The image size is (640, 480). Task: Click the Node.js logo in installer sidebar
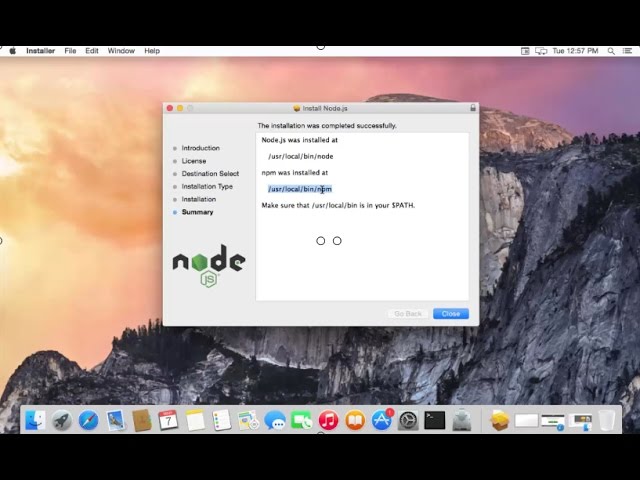tap(209, 266)
